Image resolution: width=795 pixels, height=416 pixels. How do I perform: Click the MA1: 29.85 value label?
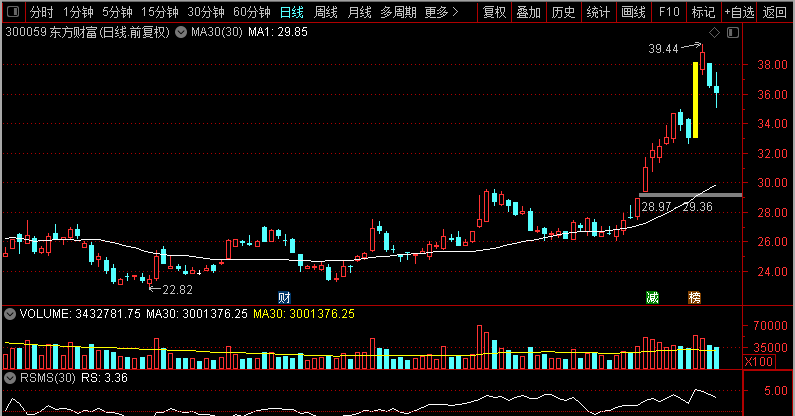point(278,32)
